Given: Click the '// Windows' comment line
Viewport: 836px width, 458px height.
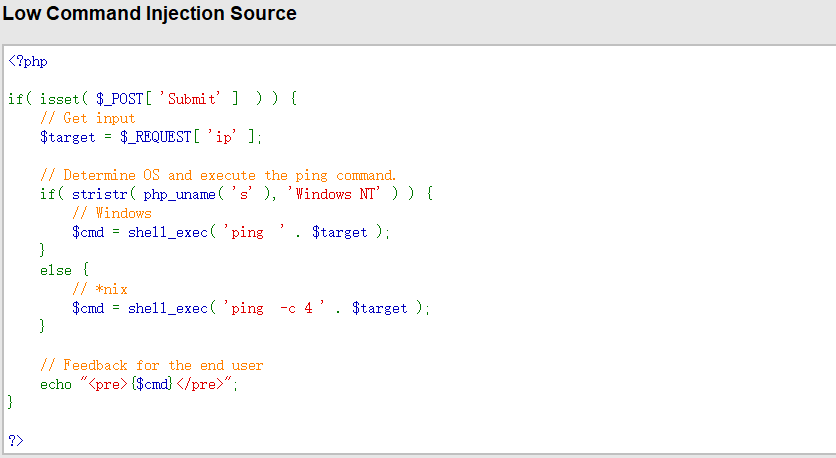Looking at the screenshot, I should [x=111, y=213].
